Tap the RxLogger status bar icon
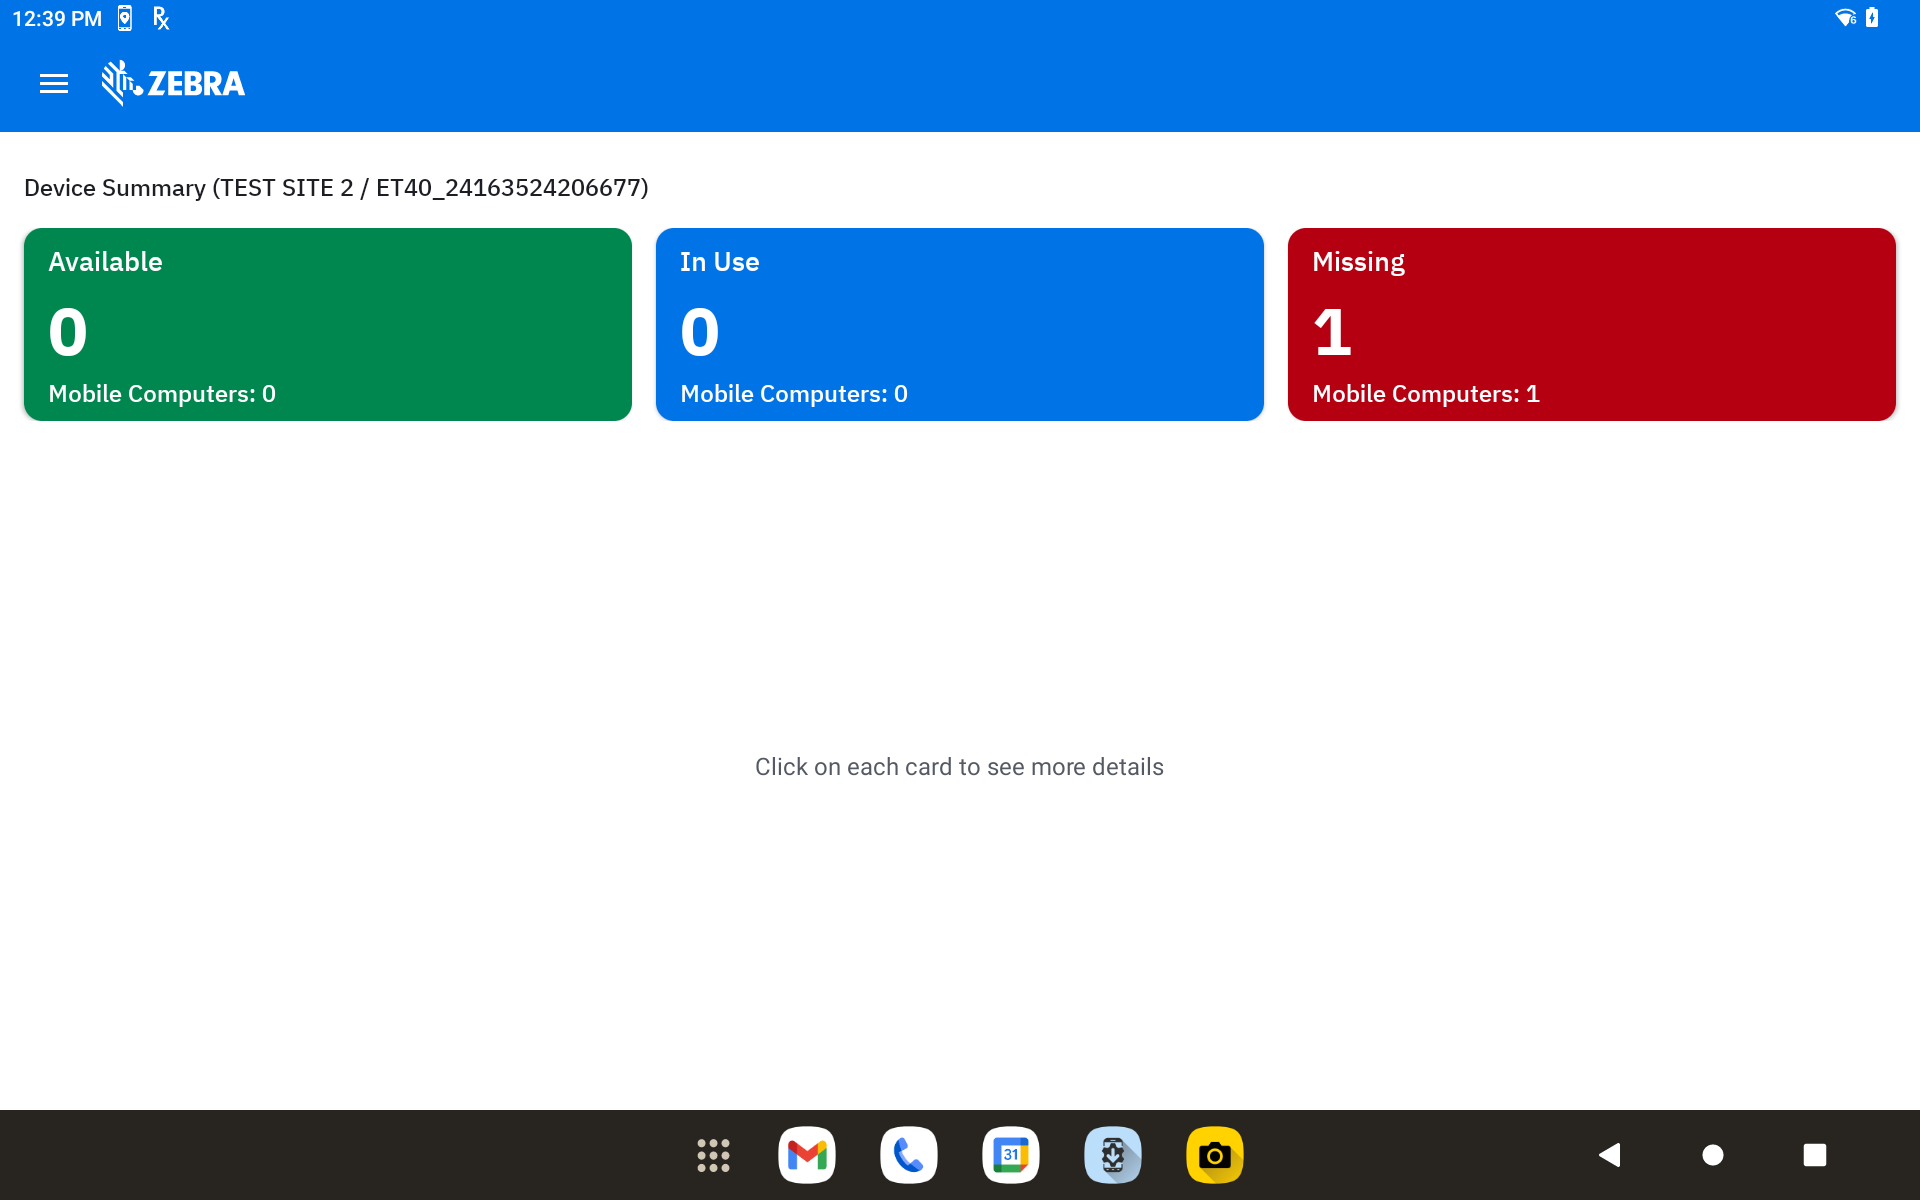Image resolution: width=1920 pixels, height=1200 pixels. tap(161, 18)
